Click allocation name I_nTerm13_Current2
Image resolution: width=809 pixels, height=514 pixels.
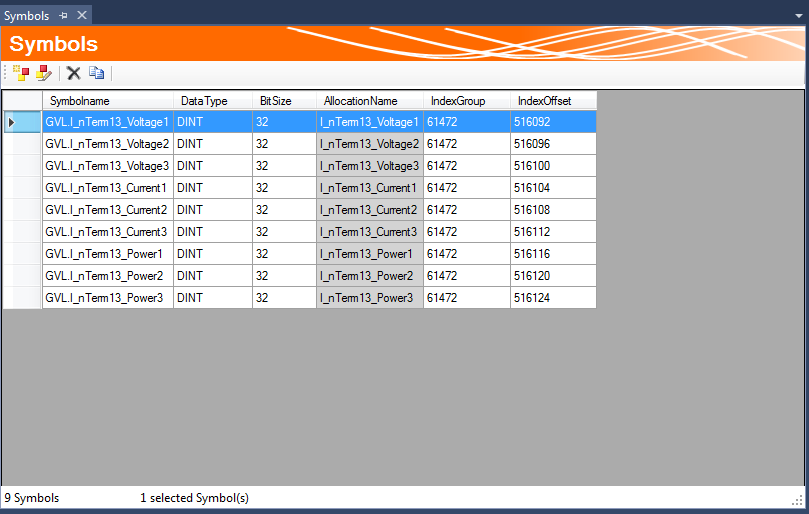[370, 210]
